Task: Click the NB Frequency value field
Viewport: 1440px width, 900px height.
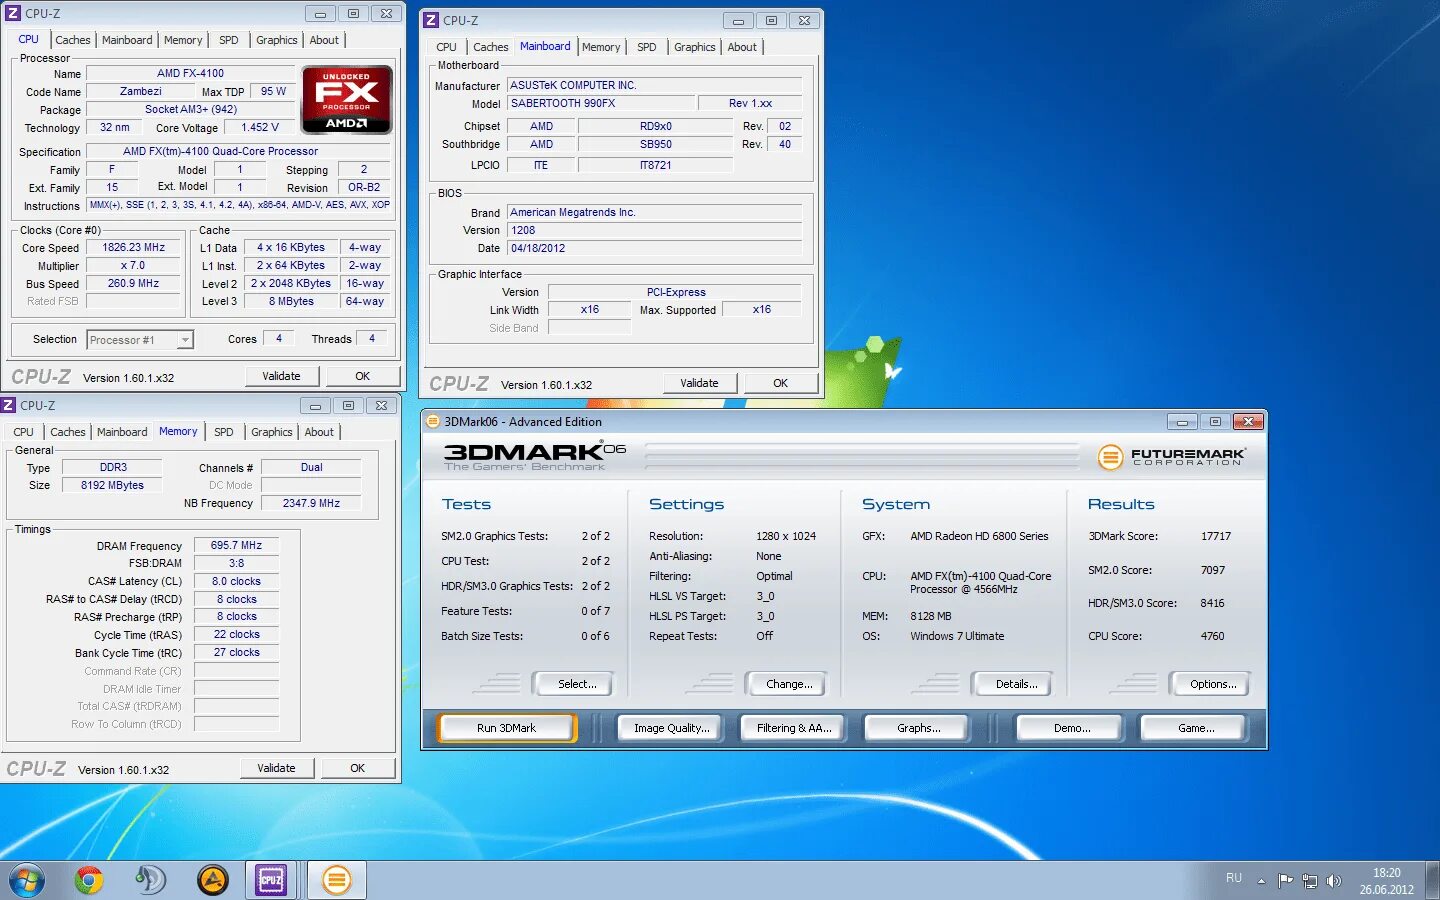Action: pyautogui.click(x=311, y=503)
